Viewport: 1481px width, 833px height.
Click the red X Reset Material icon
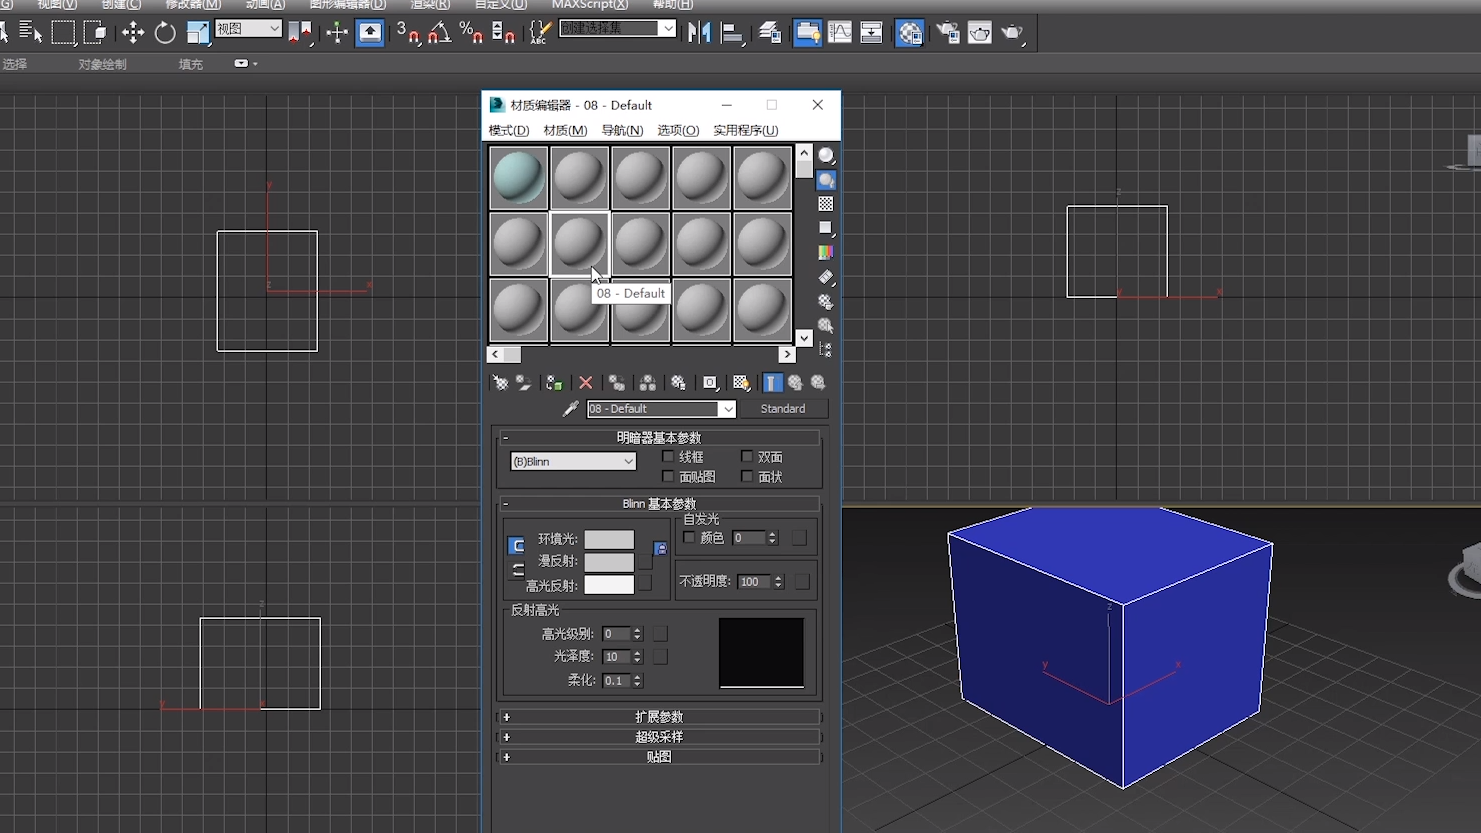click(x=586, y=383)
